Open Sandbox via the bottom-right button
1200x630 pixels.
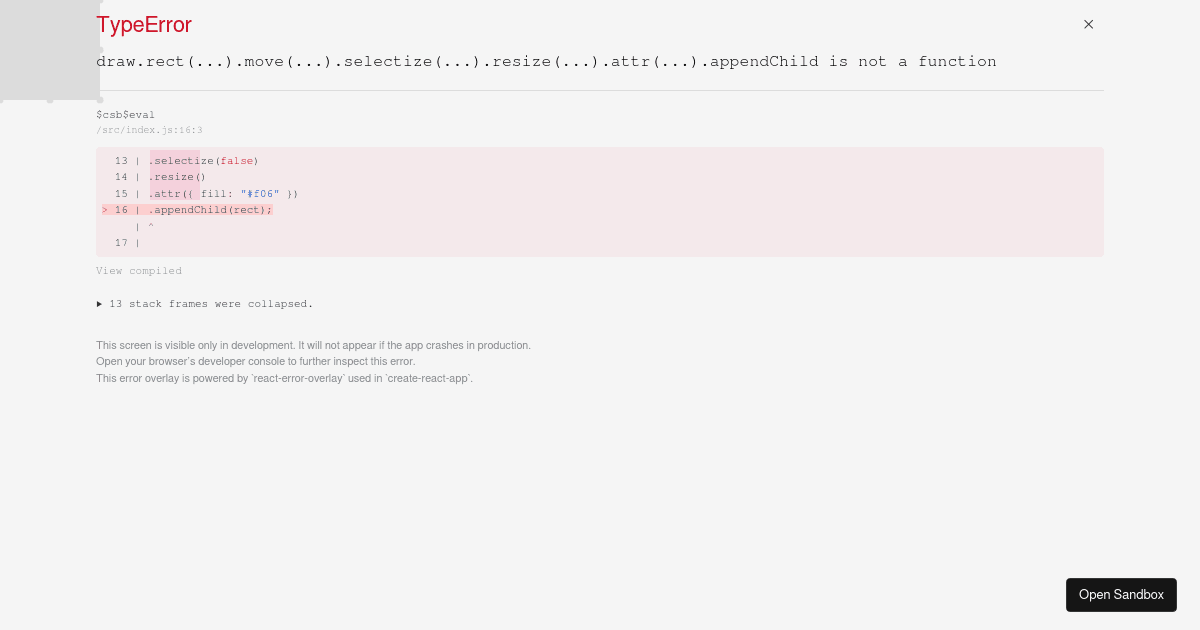pyautogui.click(x=1121, y=595)
